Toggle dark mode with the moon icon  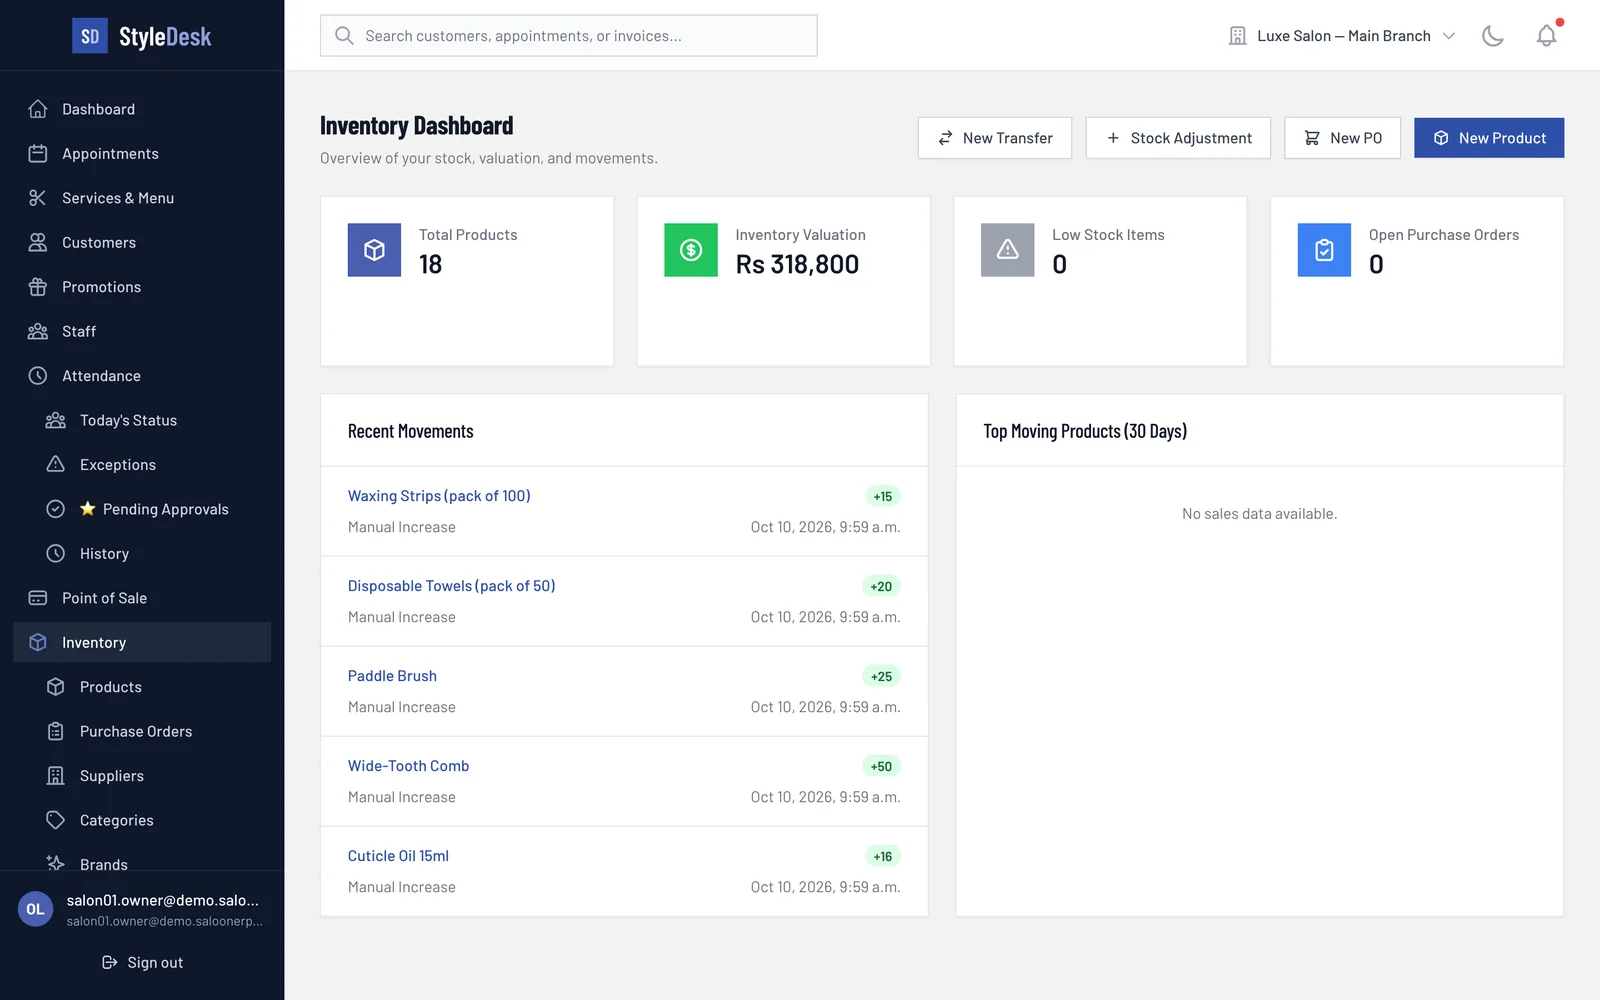pyautogui.click(x=1492, y=36)
